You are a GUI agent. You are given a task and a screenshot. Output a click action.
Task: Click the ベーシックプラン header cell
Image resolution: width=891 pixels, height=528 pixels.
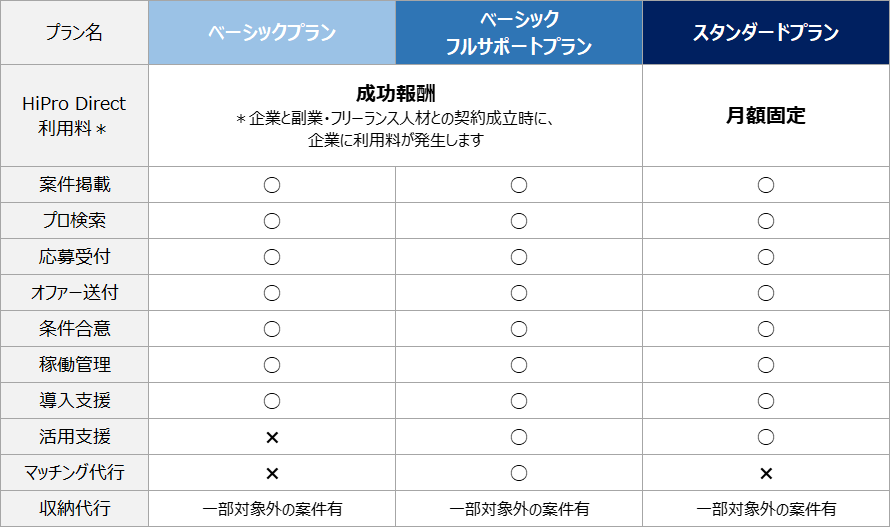[272, 33]
